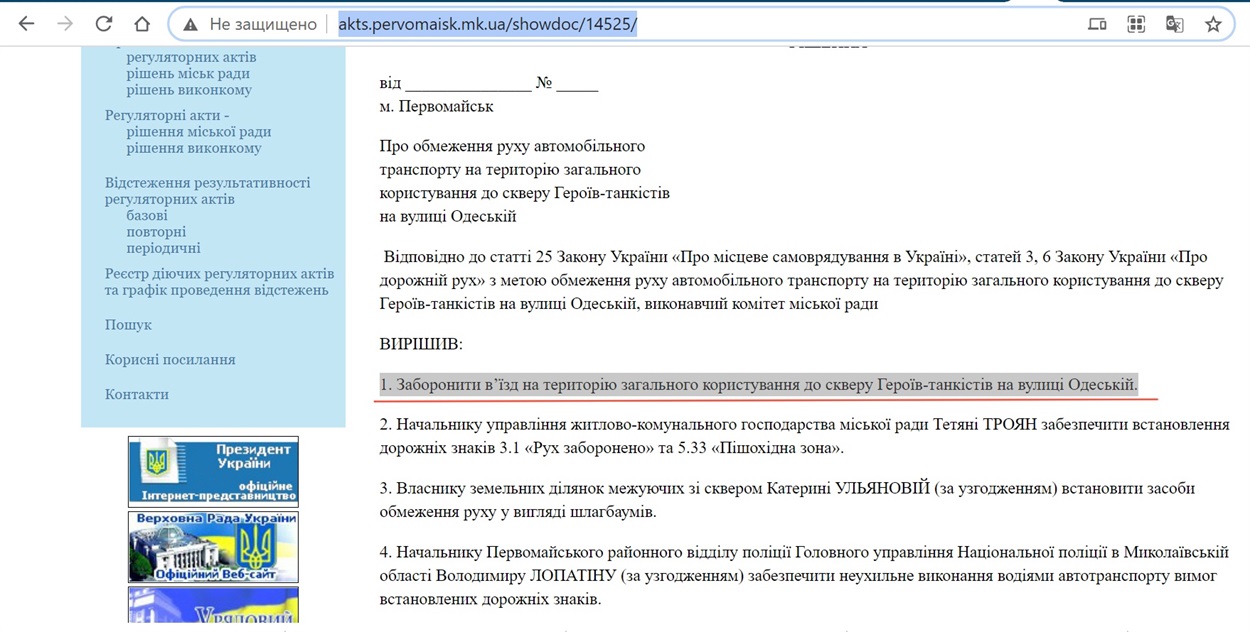Click item 2 mentioning Тетяні ТРОЯН

pos(804,436)
